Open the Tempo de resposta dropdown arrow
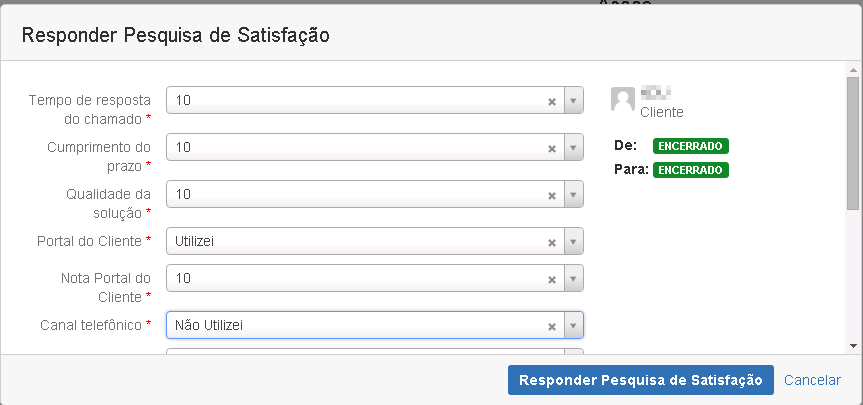The image size is (863, 405). [x=573, y=101]
